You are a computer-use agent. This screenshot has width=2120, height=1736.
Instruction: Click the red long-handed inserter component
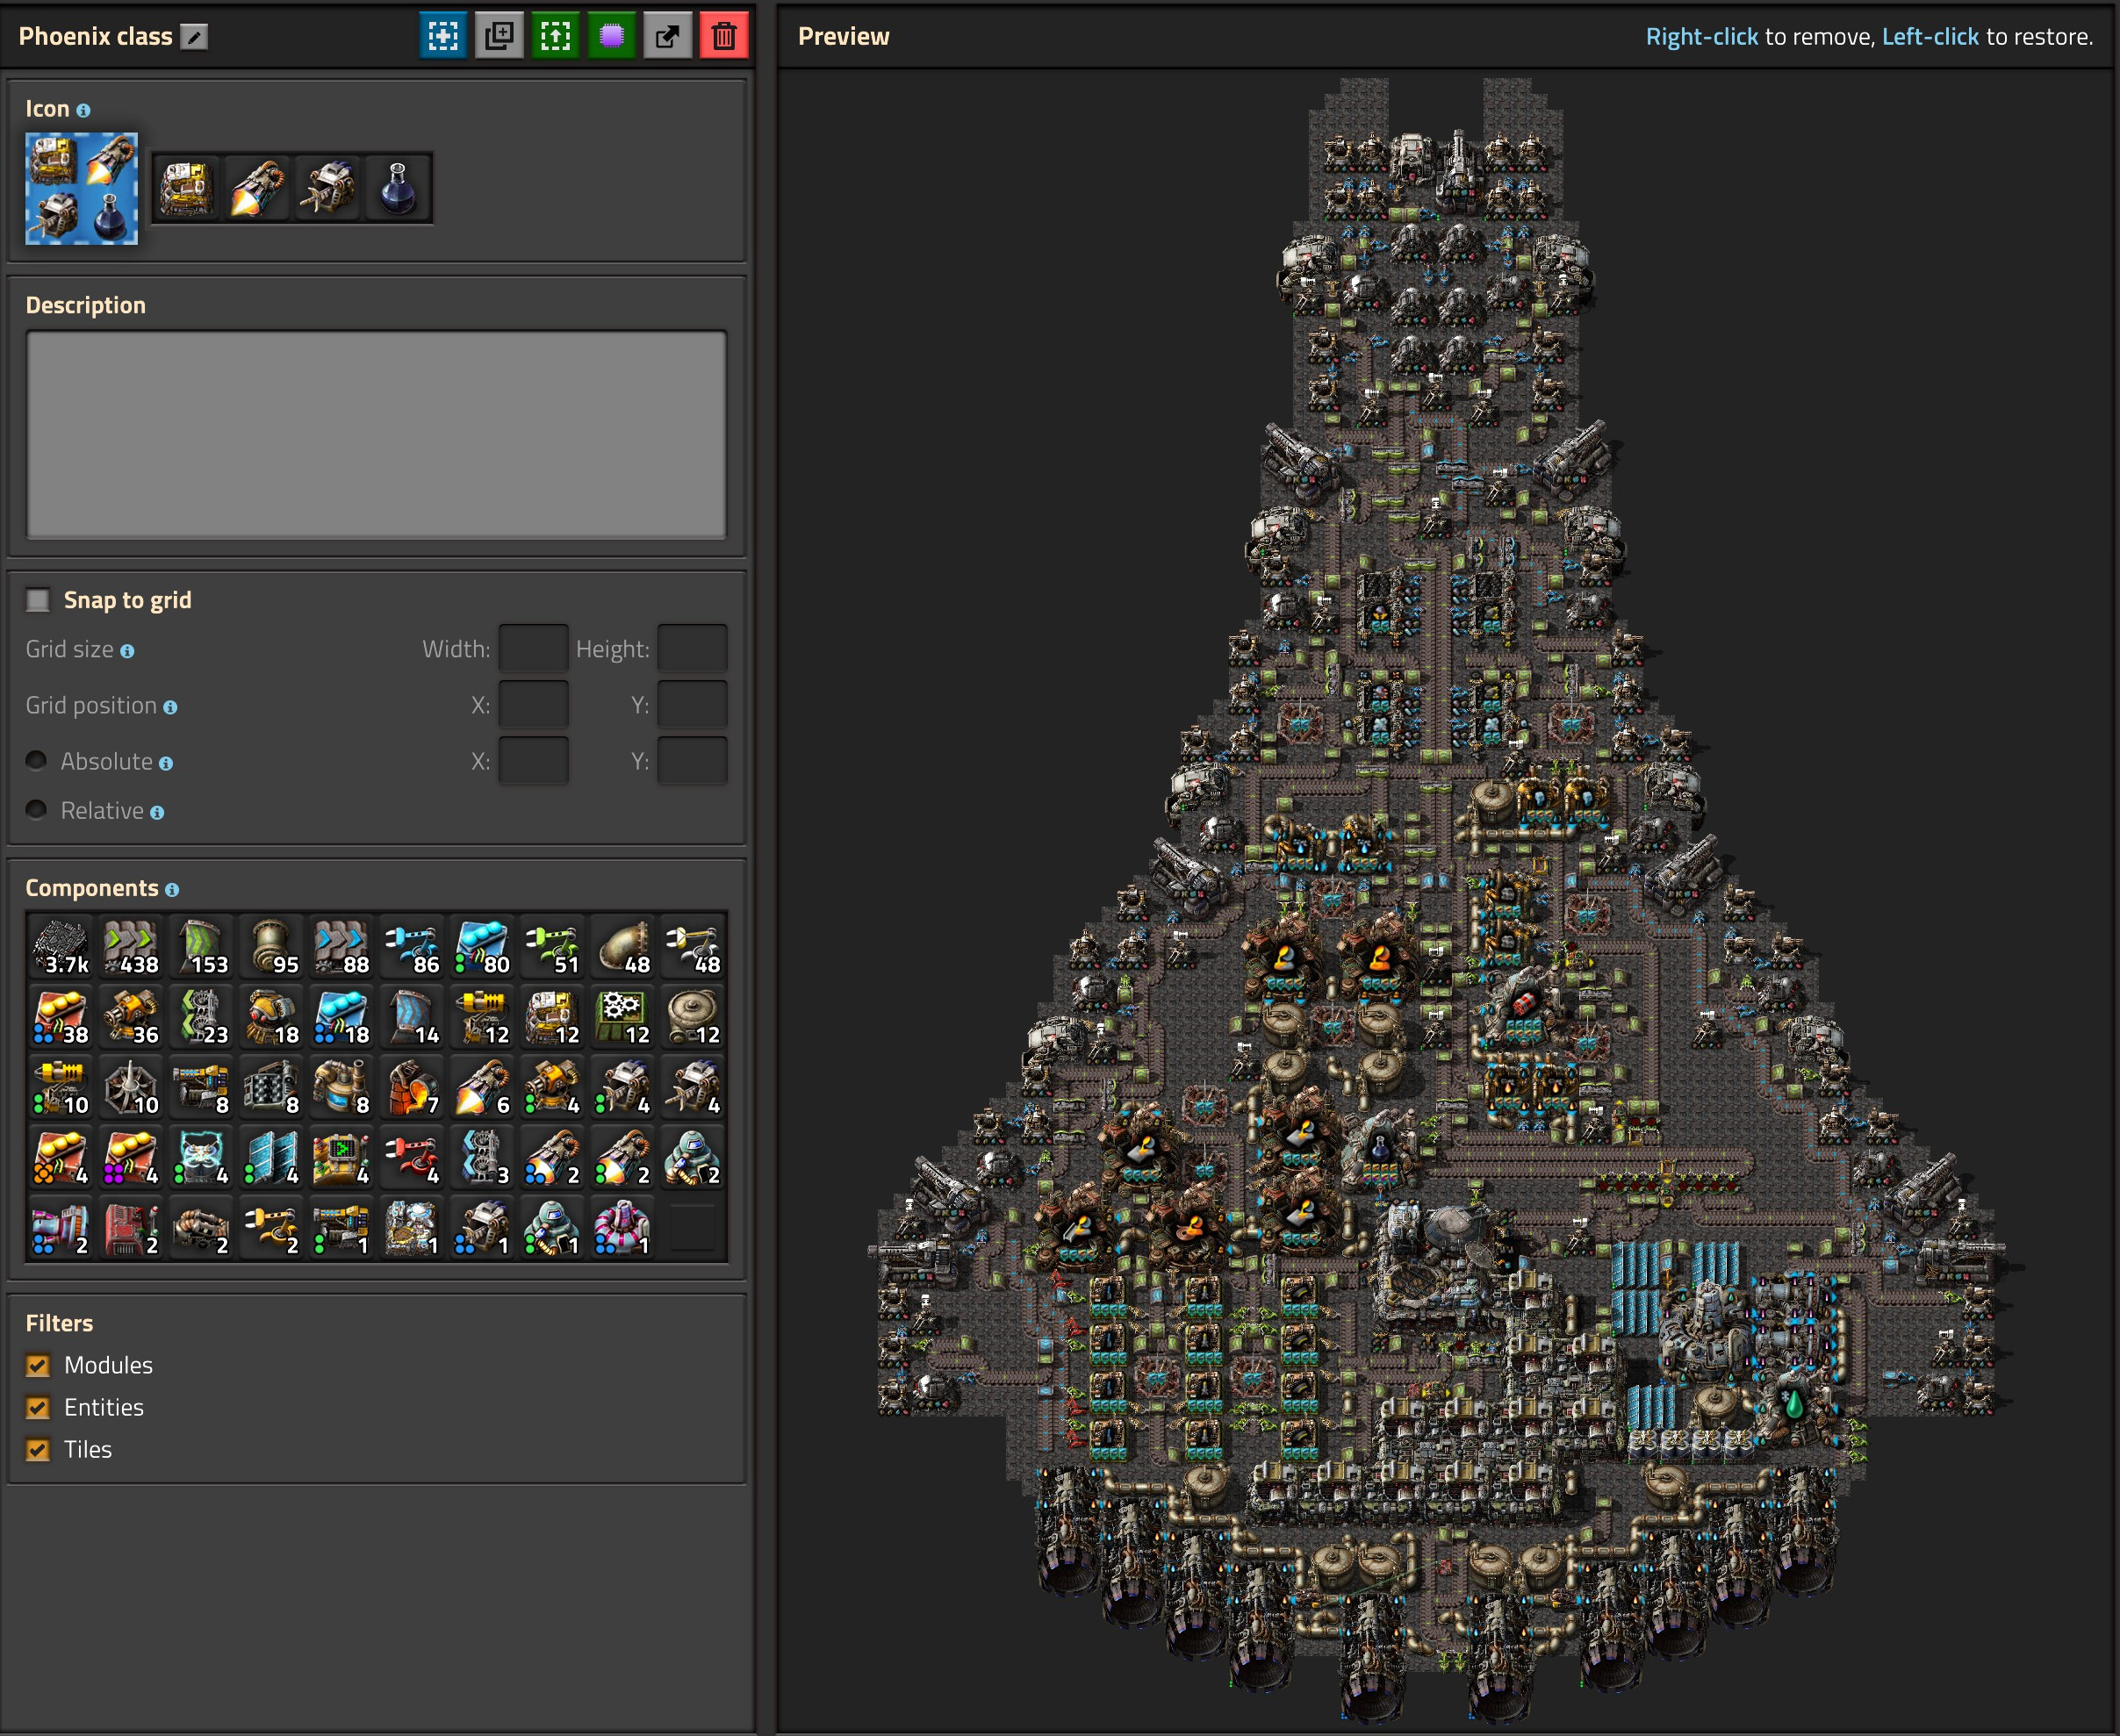coord(411,1157)
